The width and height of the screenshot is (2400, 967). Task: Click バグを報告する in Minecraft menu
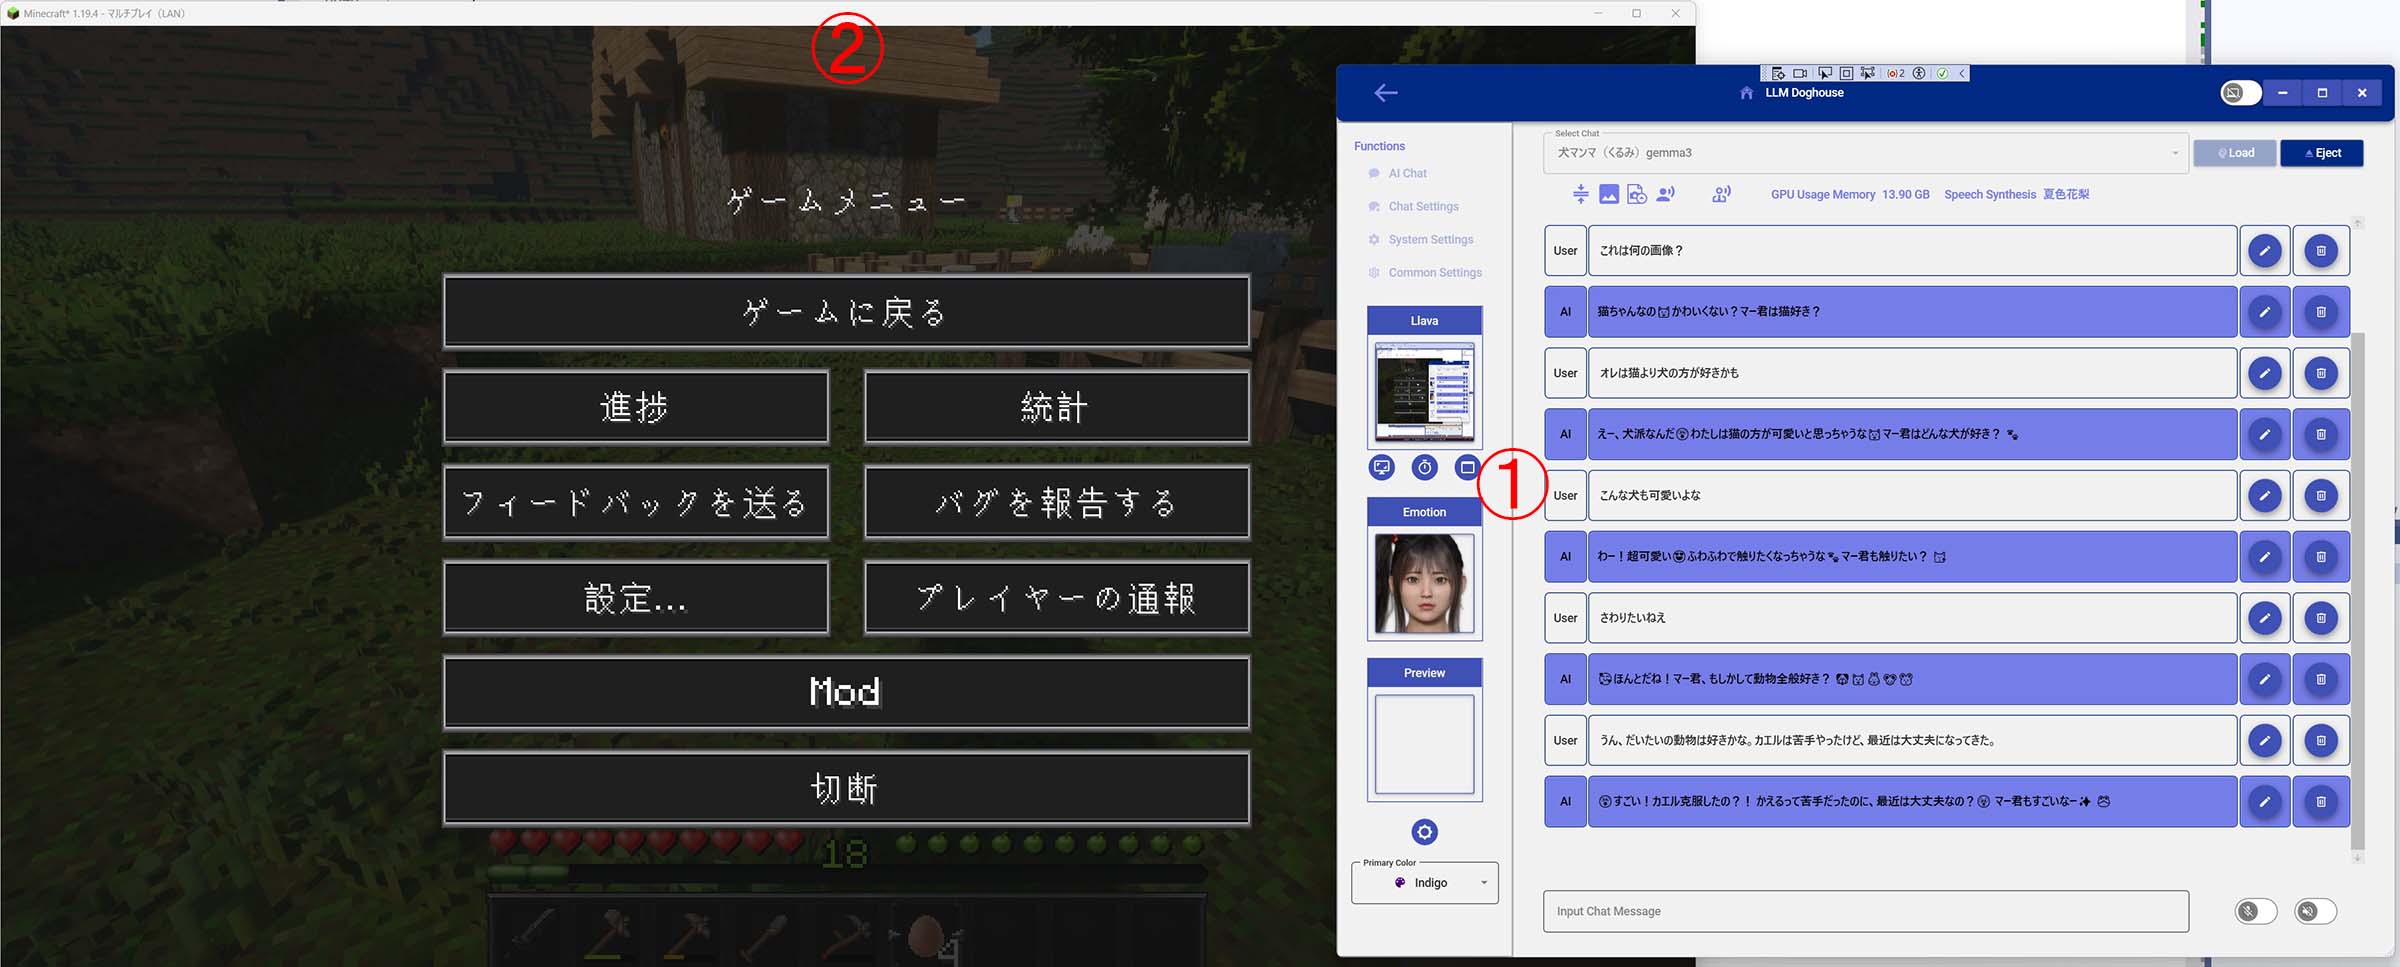(1057, 502)
